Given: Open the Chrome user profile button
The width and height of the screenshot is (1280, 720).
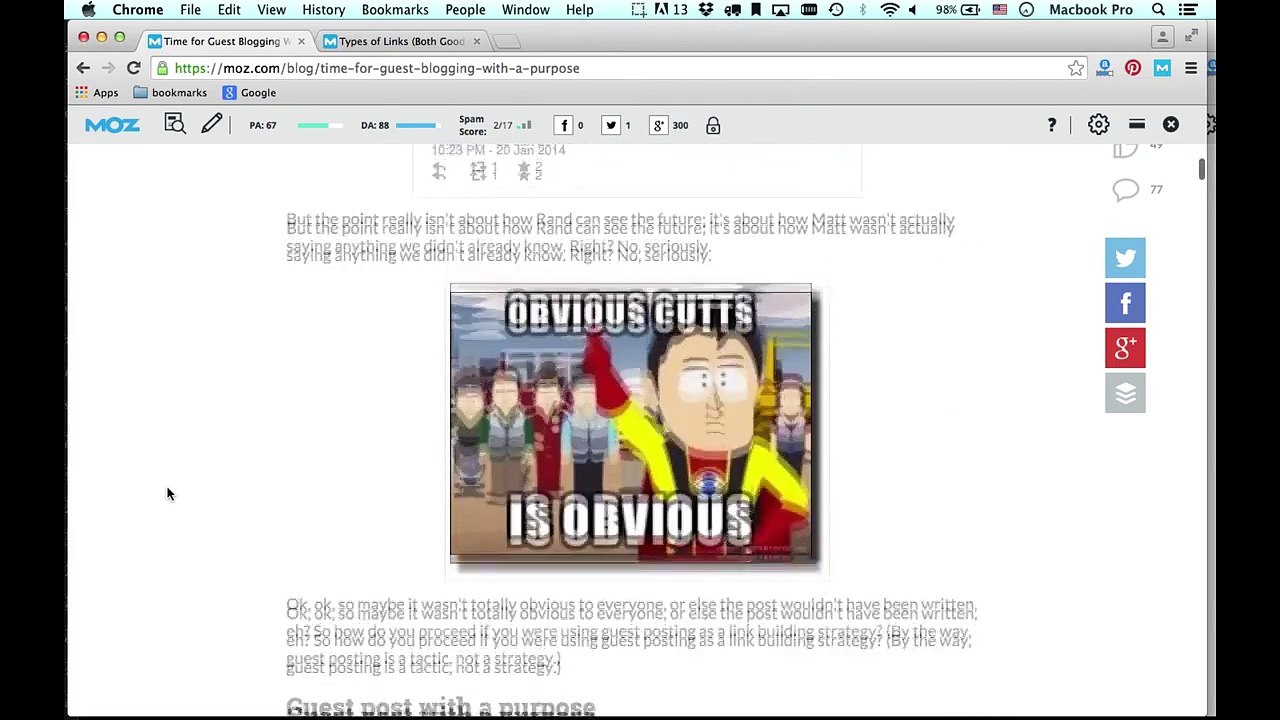Looking at the screenshot, I should pos(1162,37).
